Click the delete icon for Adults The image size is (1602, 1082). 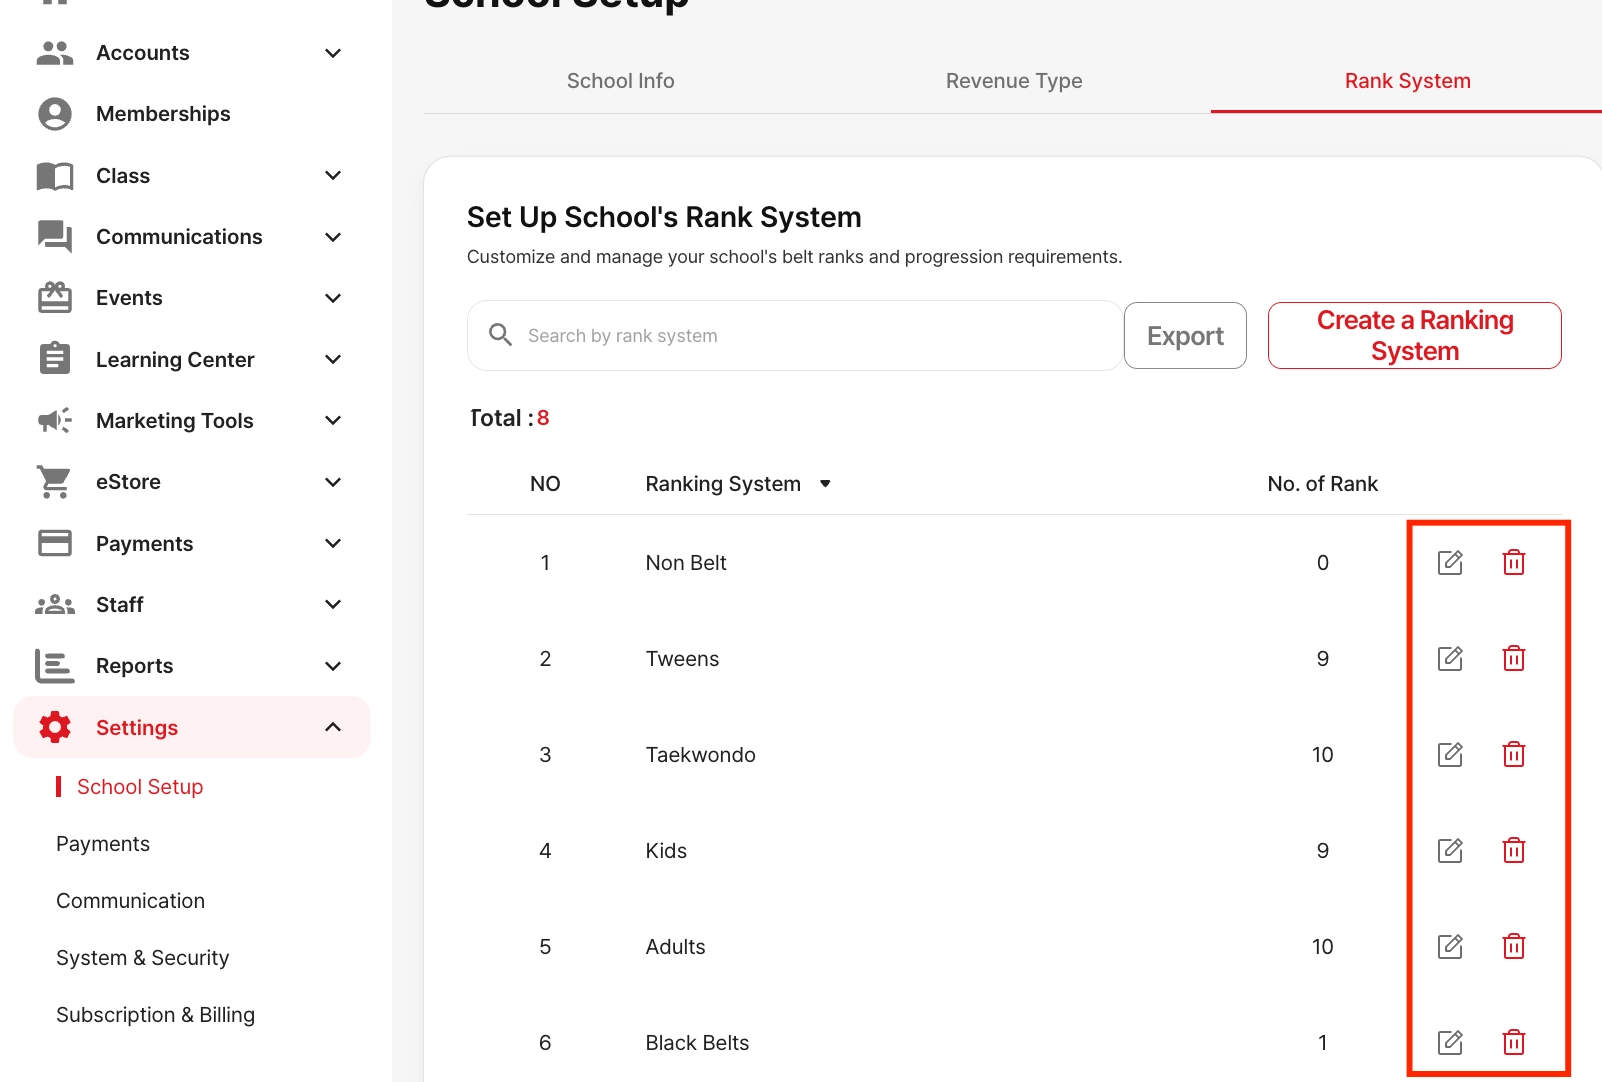[1514, 946]
